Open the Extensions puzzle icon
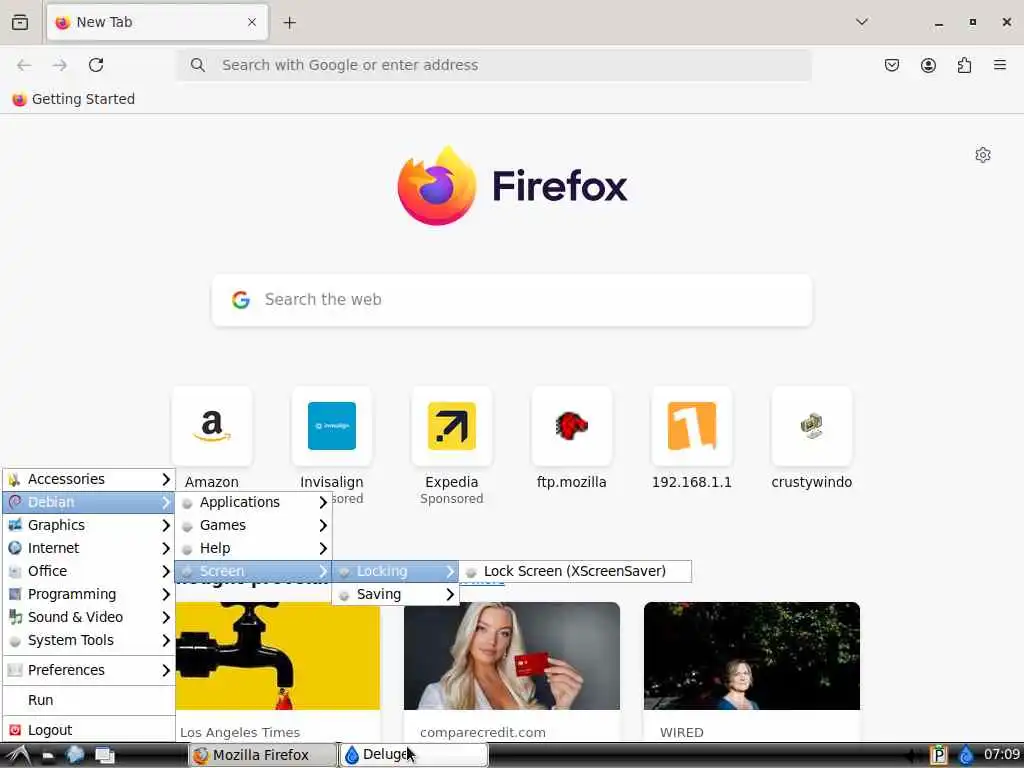The image size is (1024, 768). (964, 65)
